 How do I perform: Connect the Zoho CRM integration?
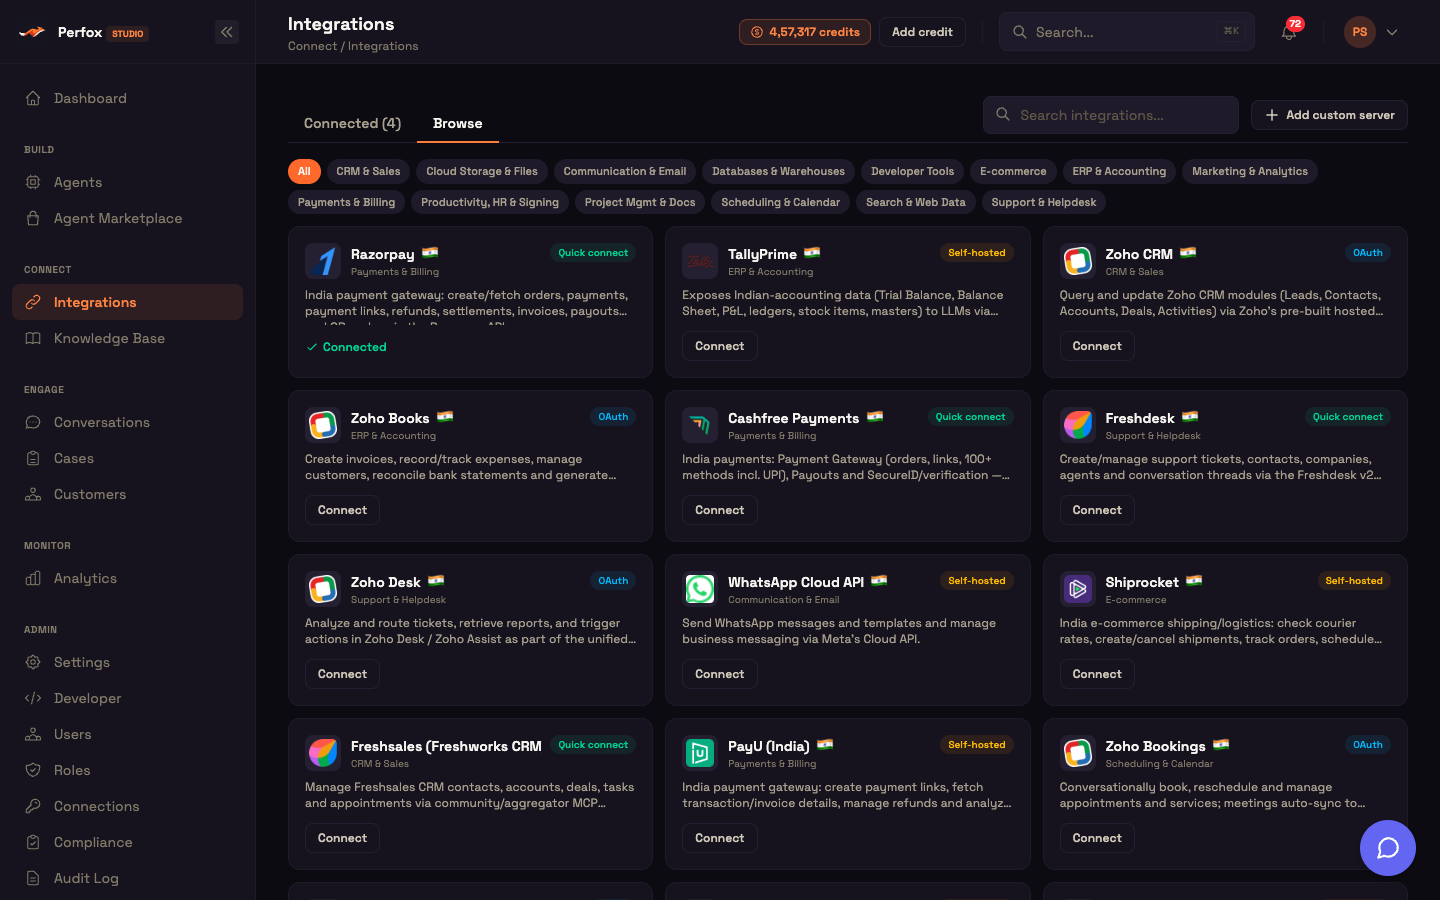pyautogui.click(x=1097, y=346)
